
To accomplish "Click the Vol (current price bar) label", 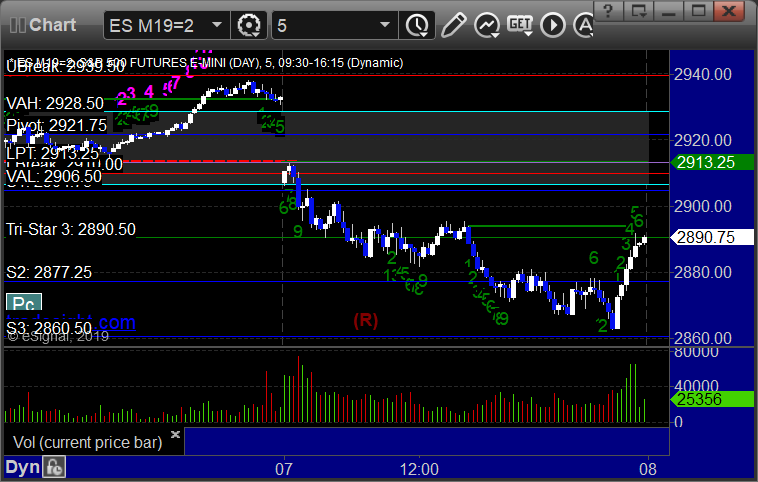I will pos(87,442).
